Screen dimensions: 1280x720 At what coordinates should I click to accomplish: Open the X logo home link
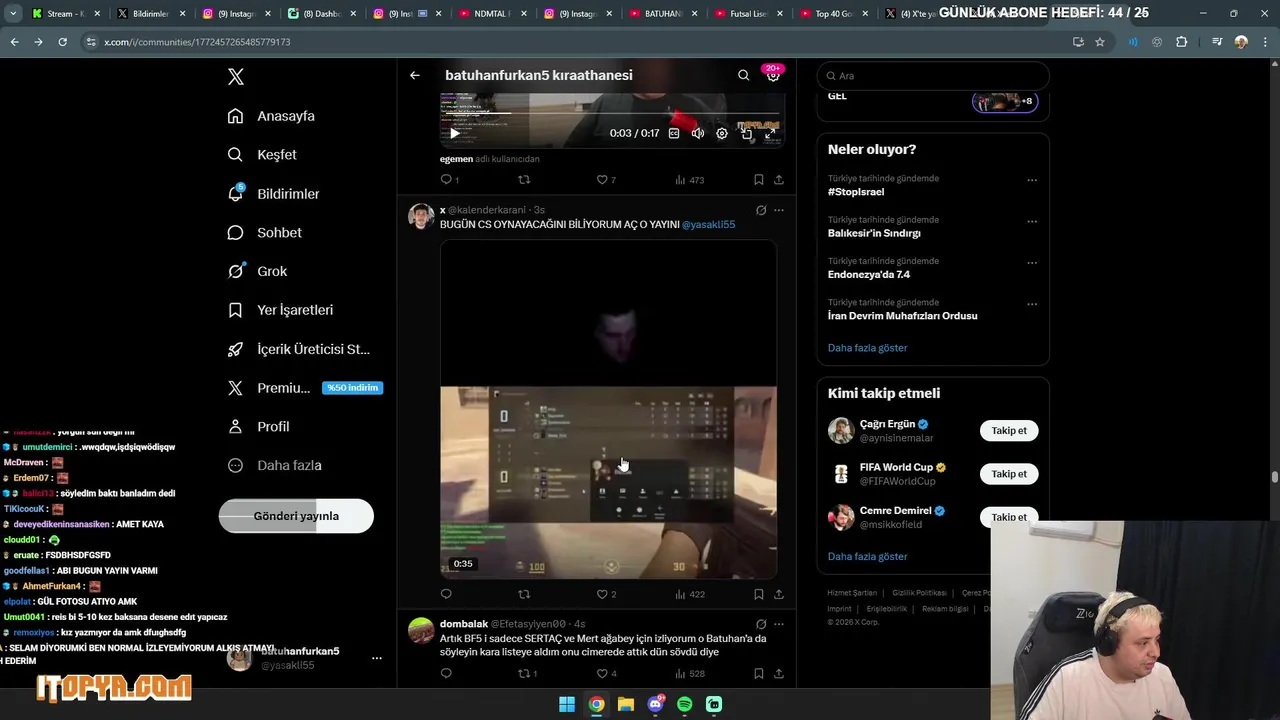point(235,77)
